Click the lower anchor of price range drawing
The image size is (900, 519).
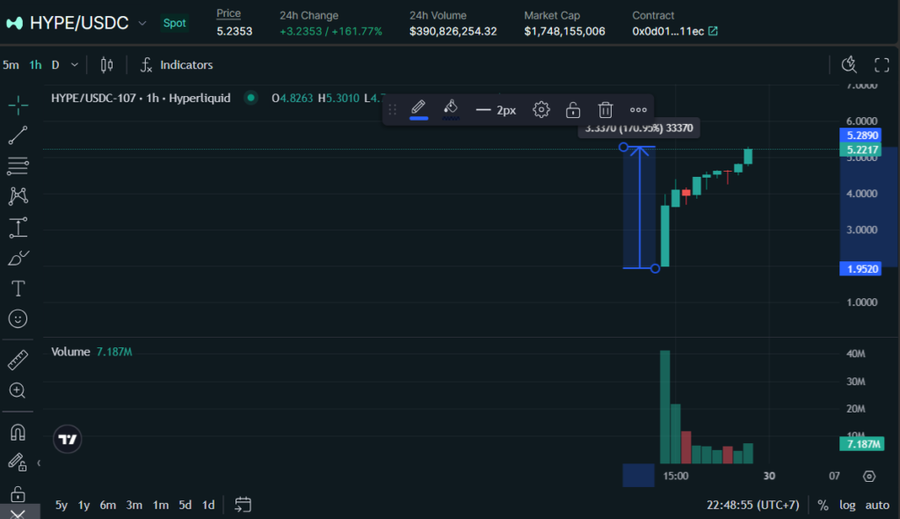pyautogui.click(x=655, y=268)
